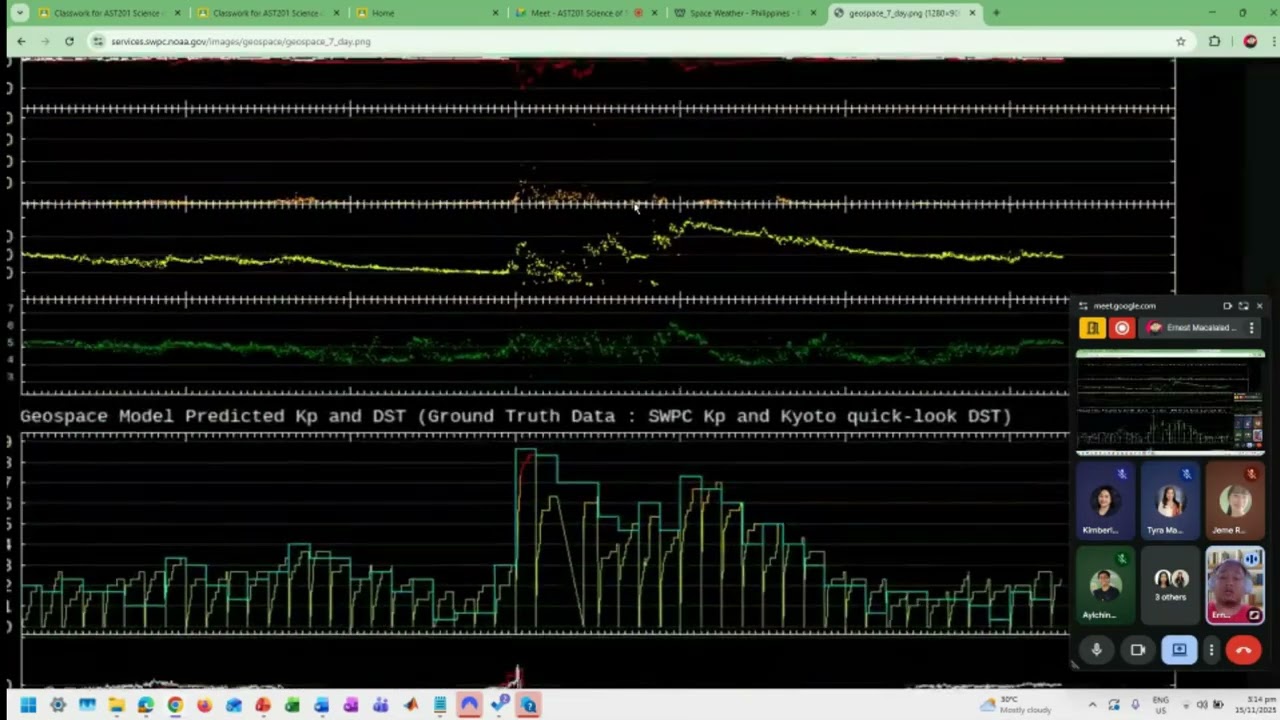This screenshot has height=720, width=1280.
Task: Toggle camera in Meet mini window
Action: (1138, 650)
